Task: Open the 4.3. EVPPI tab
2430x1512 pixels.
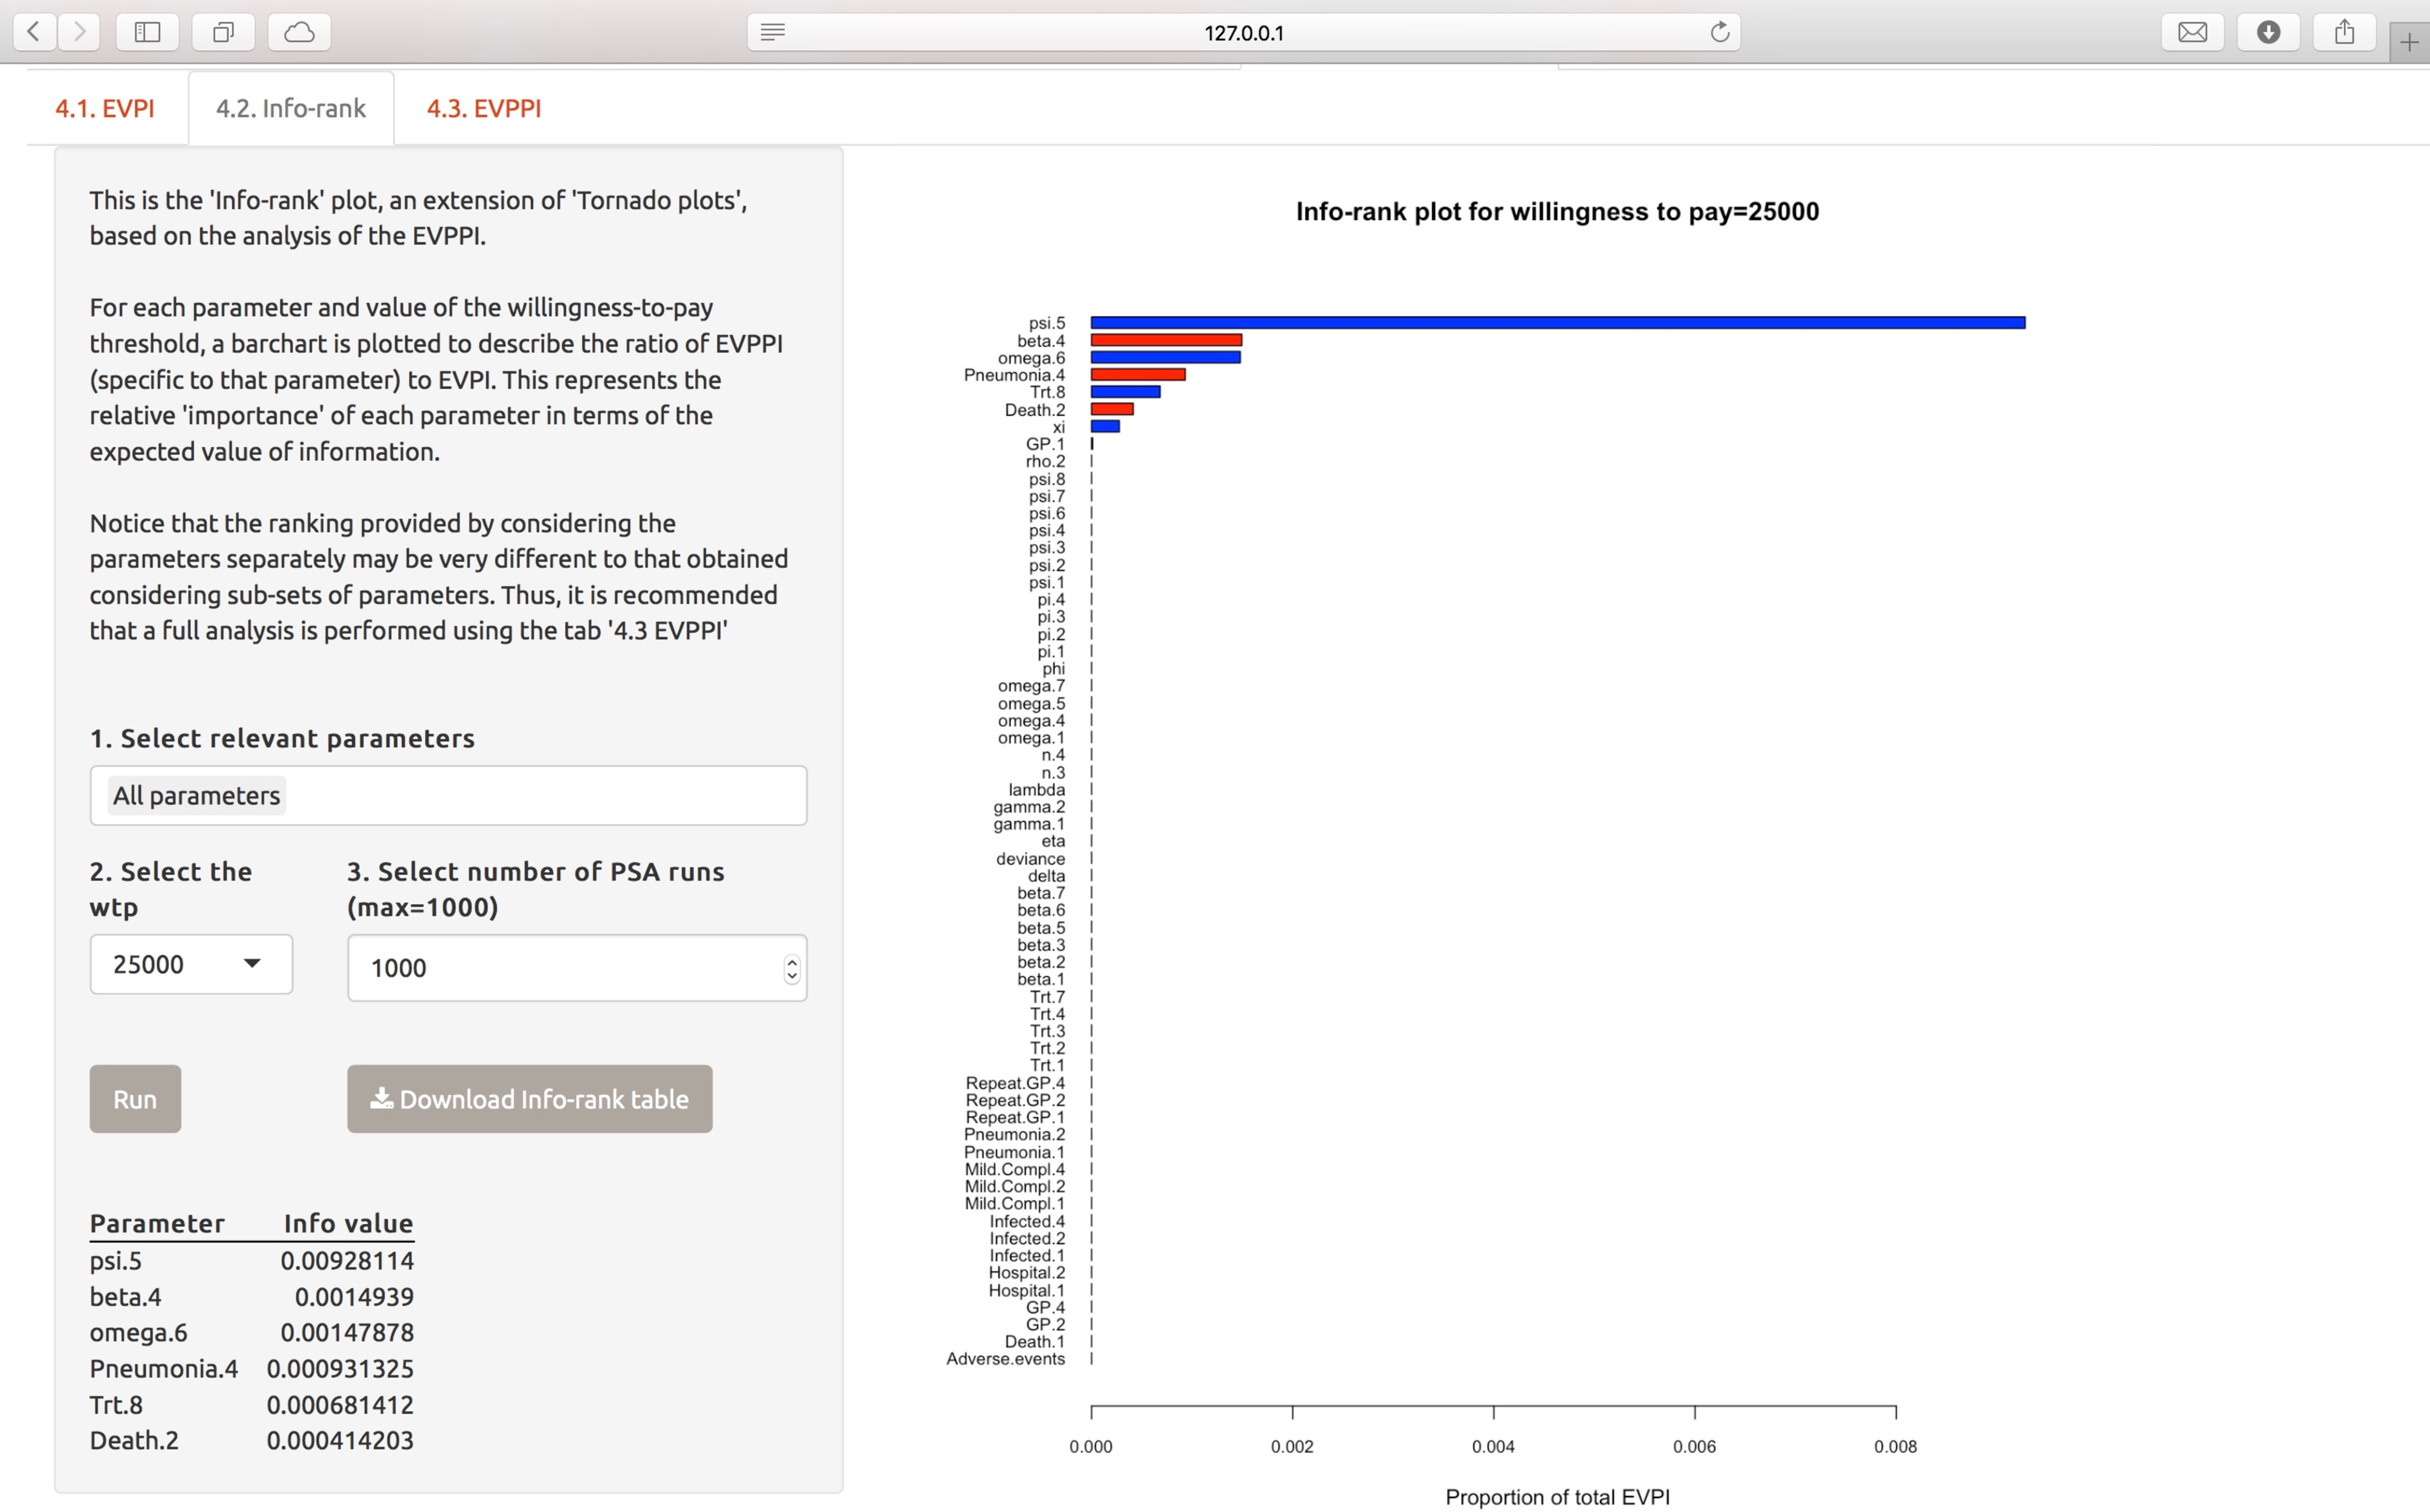Action: click(x=484, y=108)
